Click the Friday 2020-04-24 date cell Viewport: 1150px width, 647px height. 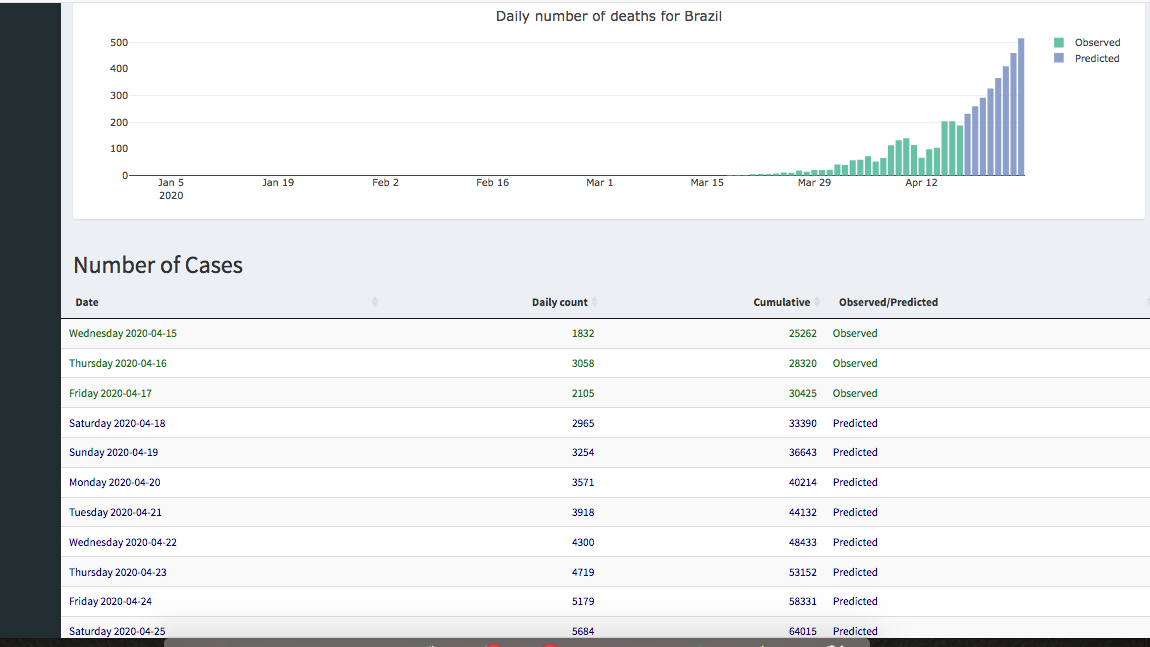click(x=110, y=602)
